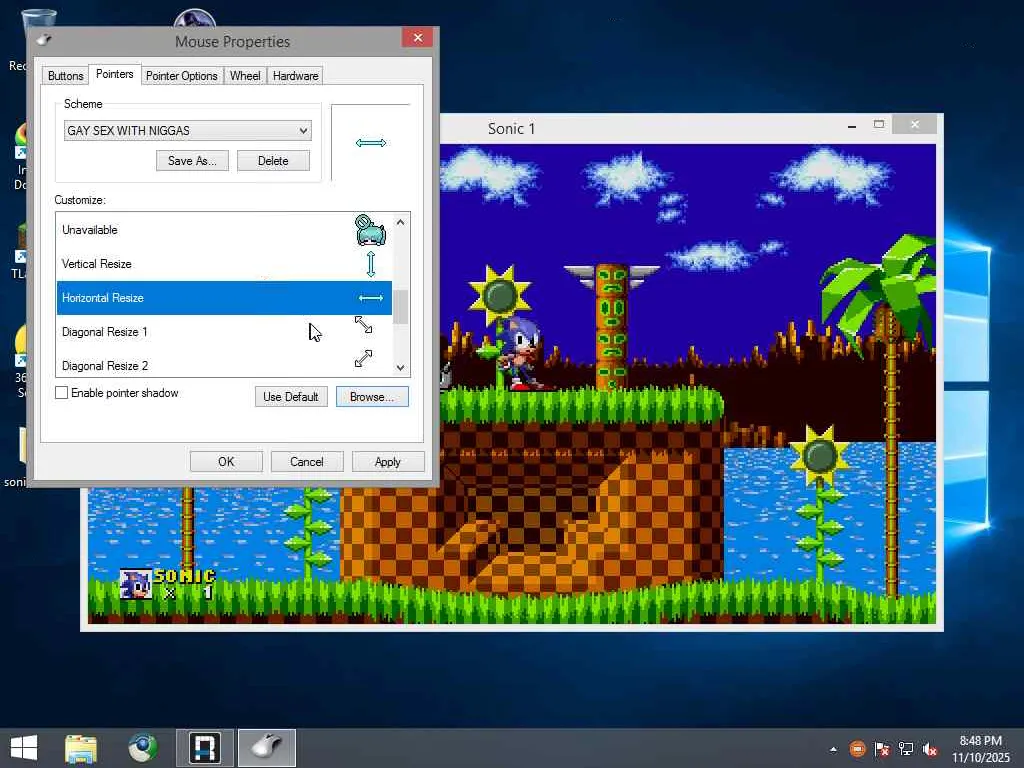This screenshot has height=768, width=1024.
Task: Select the Vertical Resize pointer row
Action: 224,264
